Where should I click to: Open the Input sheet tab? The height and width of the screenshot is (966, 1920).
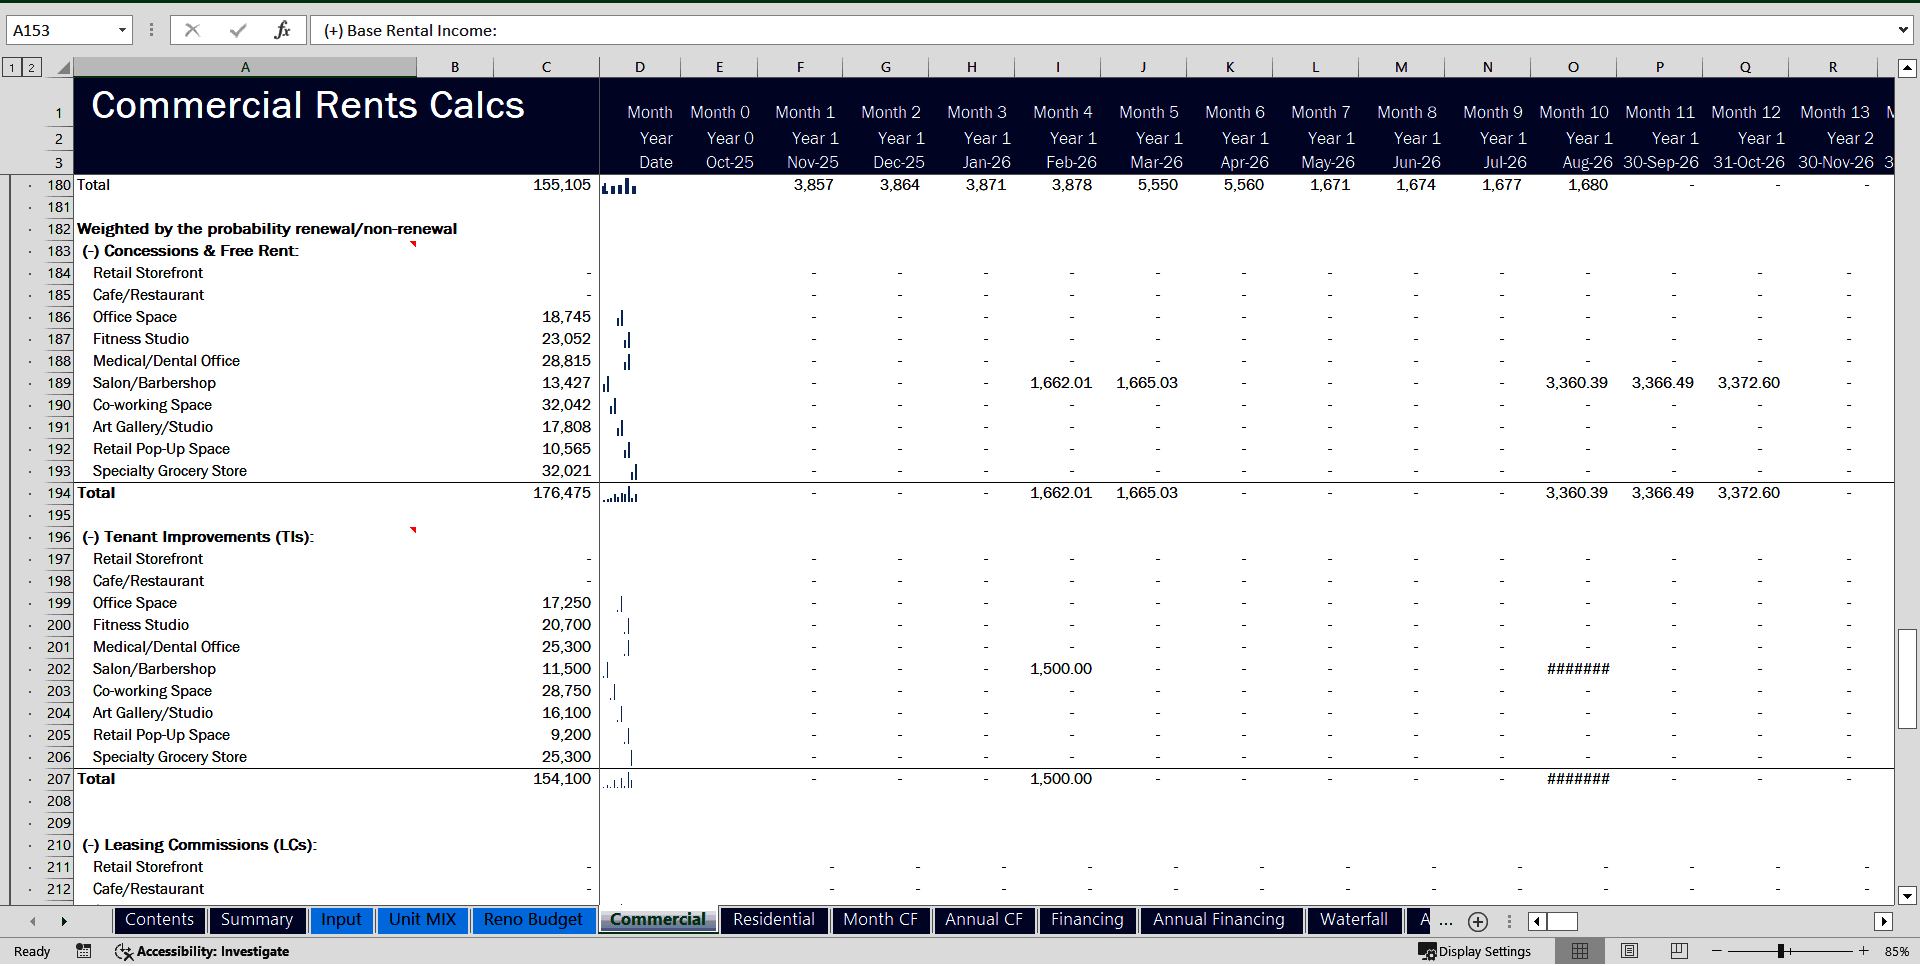coord(341,920)
